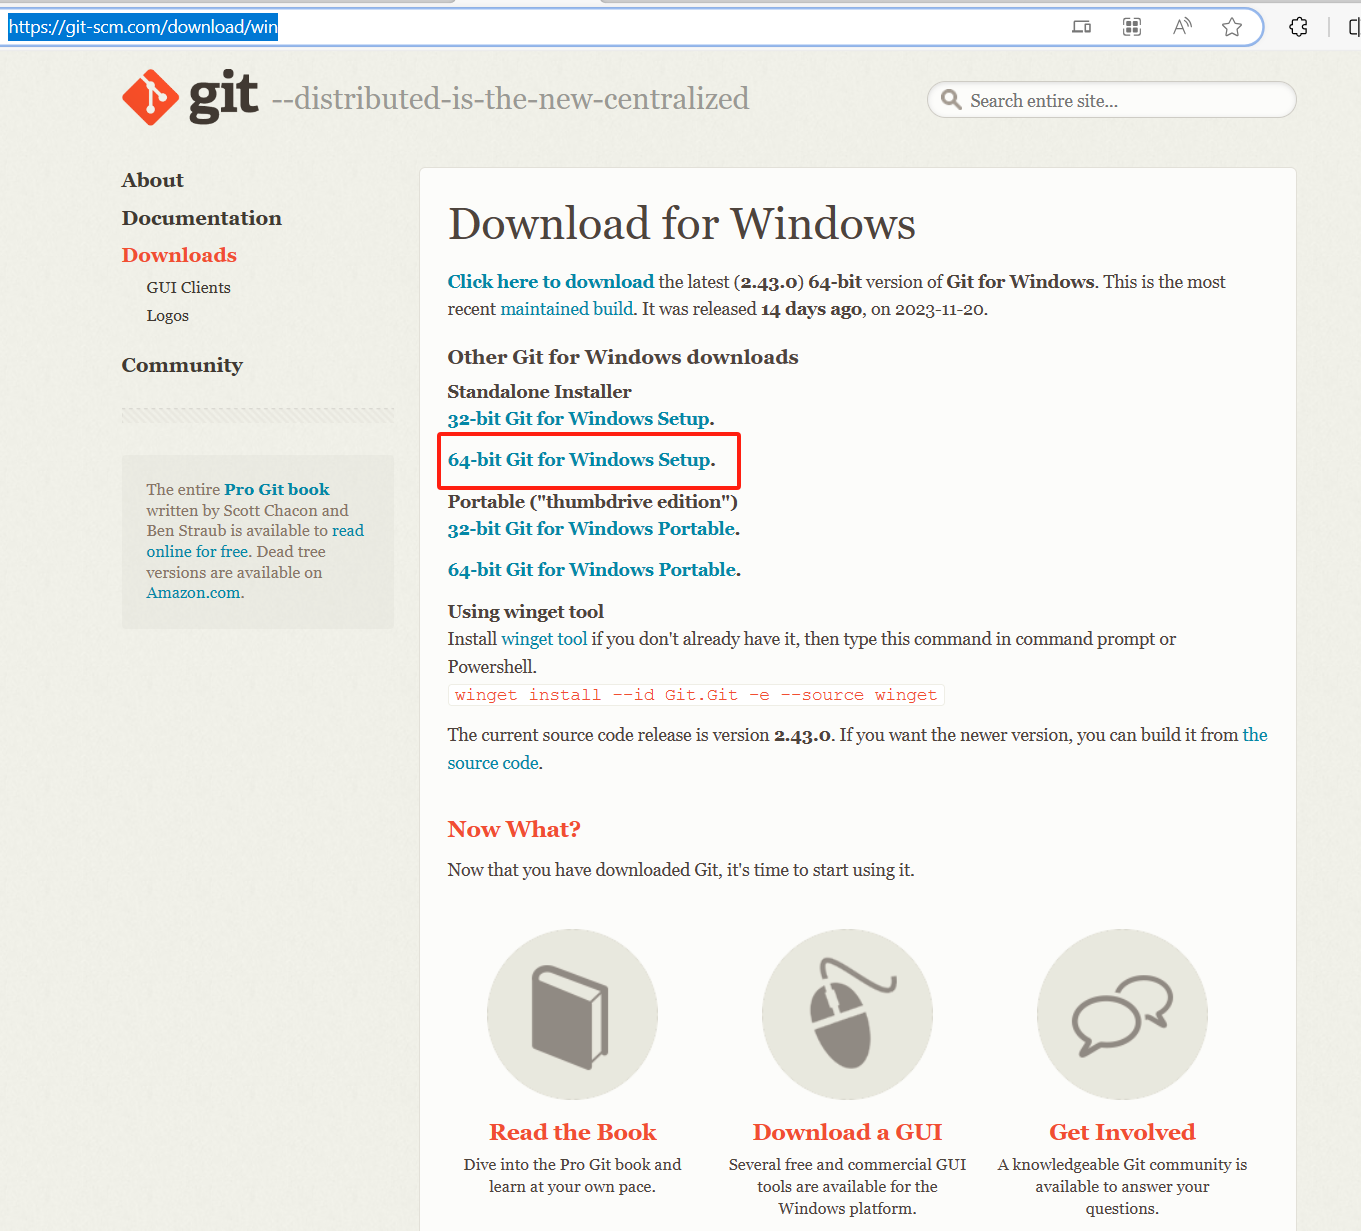
Task: Open the About navigation item
Action: (153, 180)
